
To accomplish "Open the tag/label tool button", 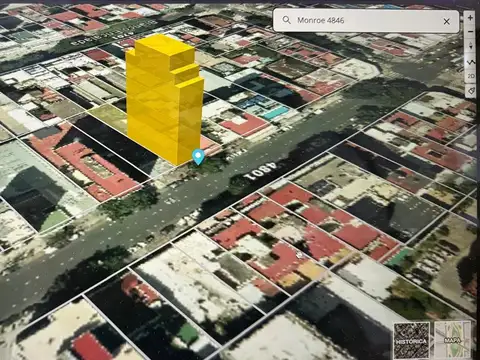I will (471, 91).
